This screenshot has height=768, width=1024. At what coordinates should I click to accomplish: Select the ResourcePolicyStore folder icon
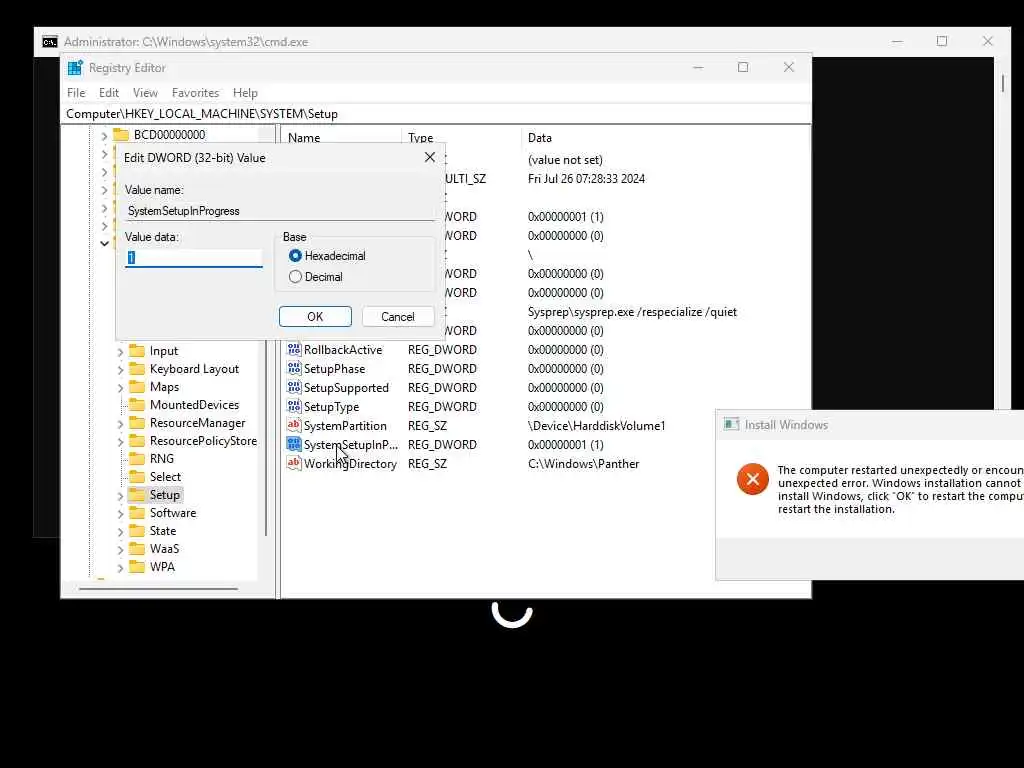click(136, 441)
